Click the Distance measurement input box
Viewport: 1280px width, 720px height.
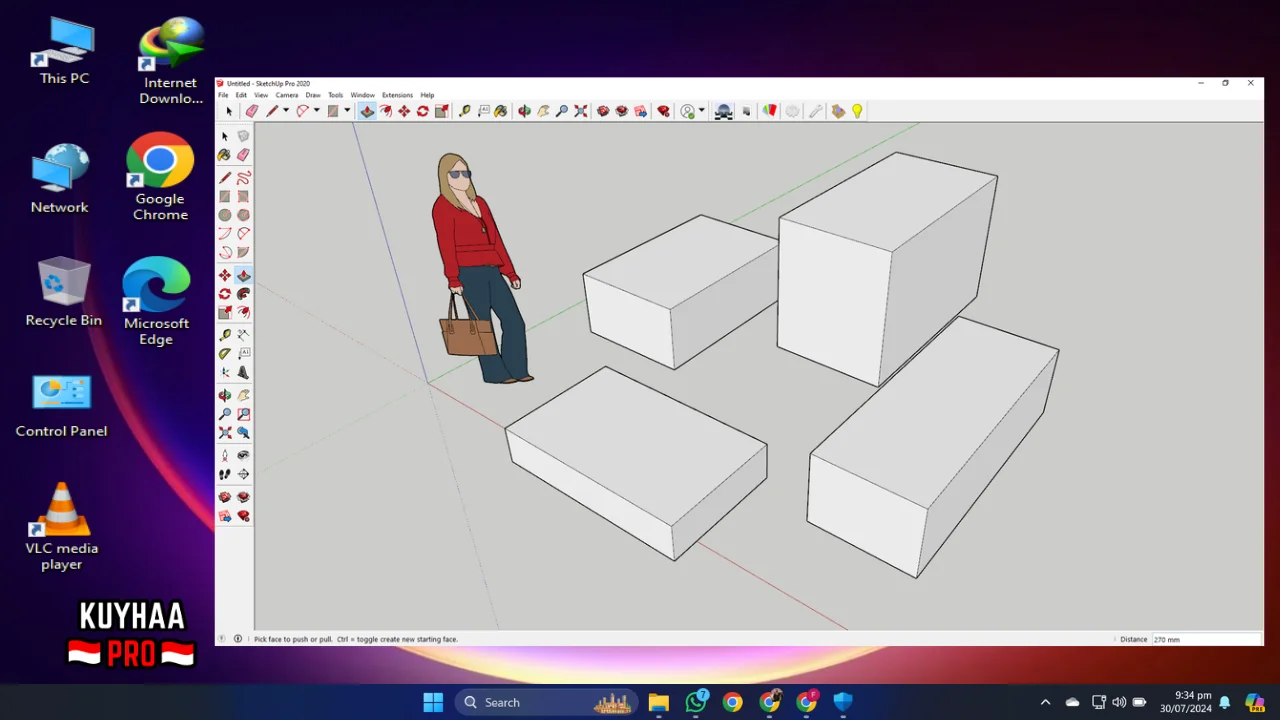point(1206,639)
